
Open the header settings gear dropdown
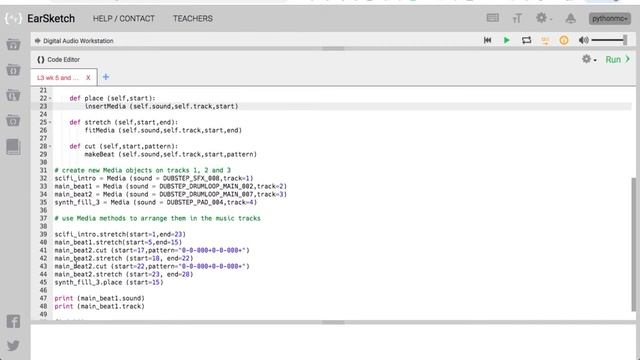click(544, 18)
